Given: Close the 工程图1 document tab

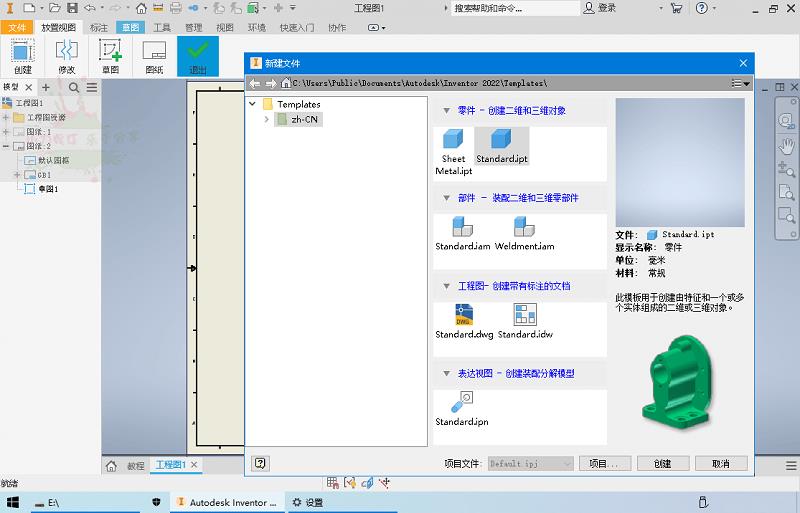Looking at the screenshot, I should [x=194, y=465].
